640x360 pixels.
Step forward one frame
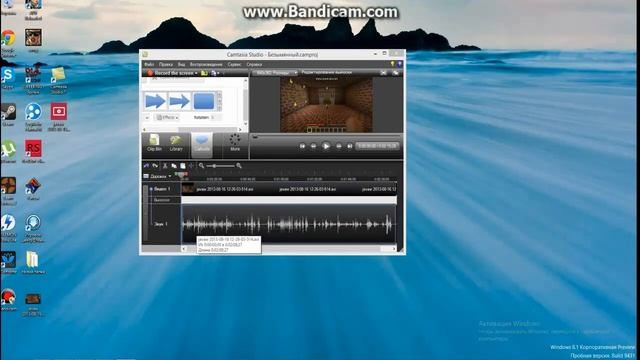338,146
